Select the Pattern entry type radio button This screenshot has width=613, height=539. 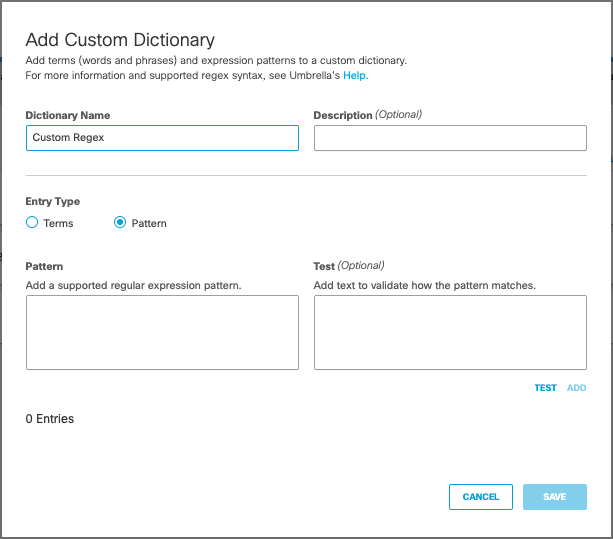click(x=120, y=222)
